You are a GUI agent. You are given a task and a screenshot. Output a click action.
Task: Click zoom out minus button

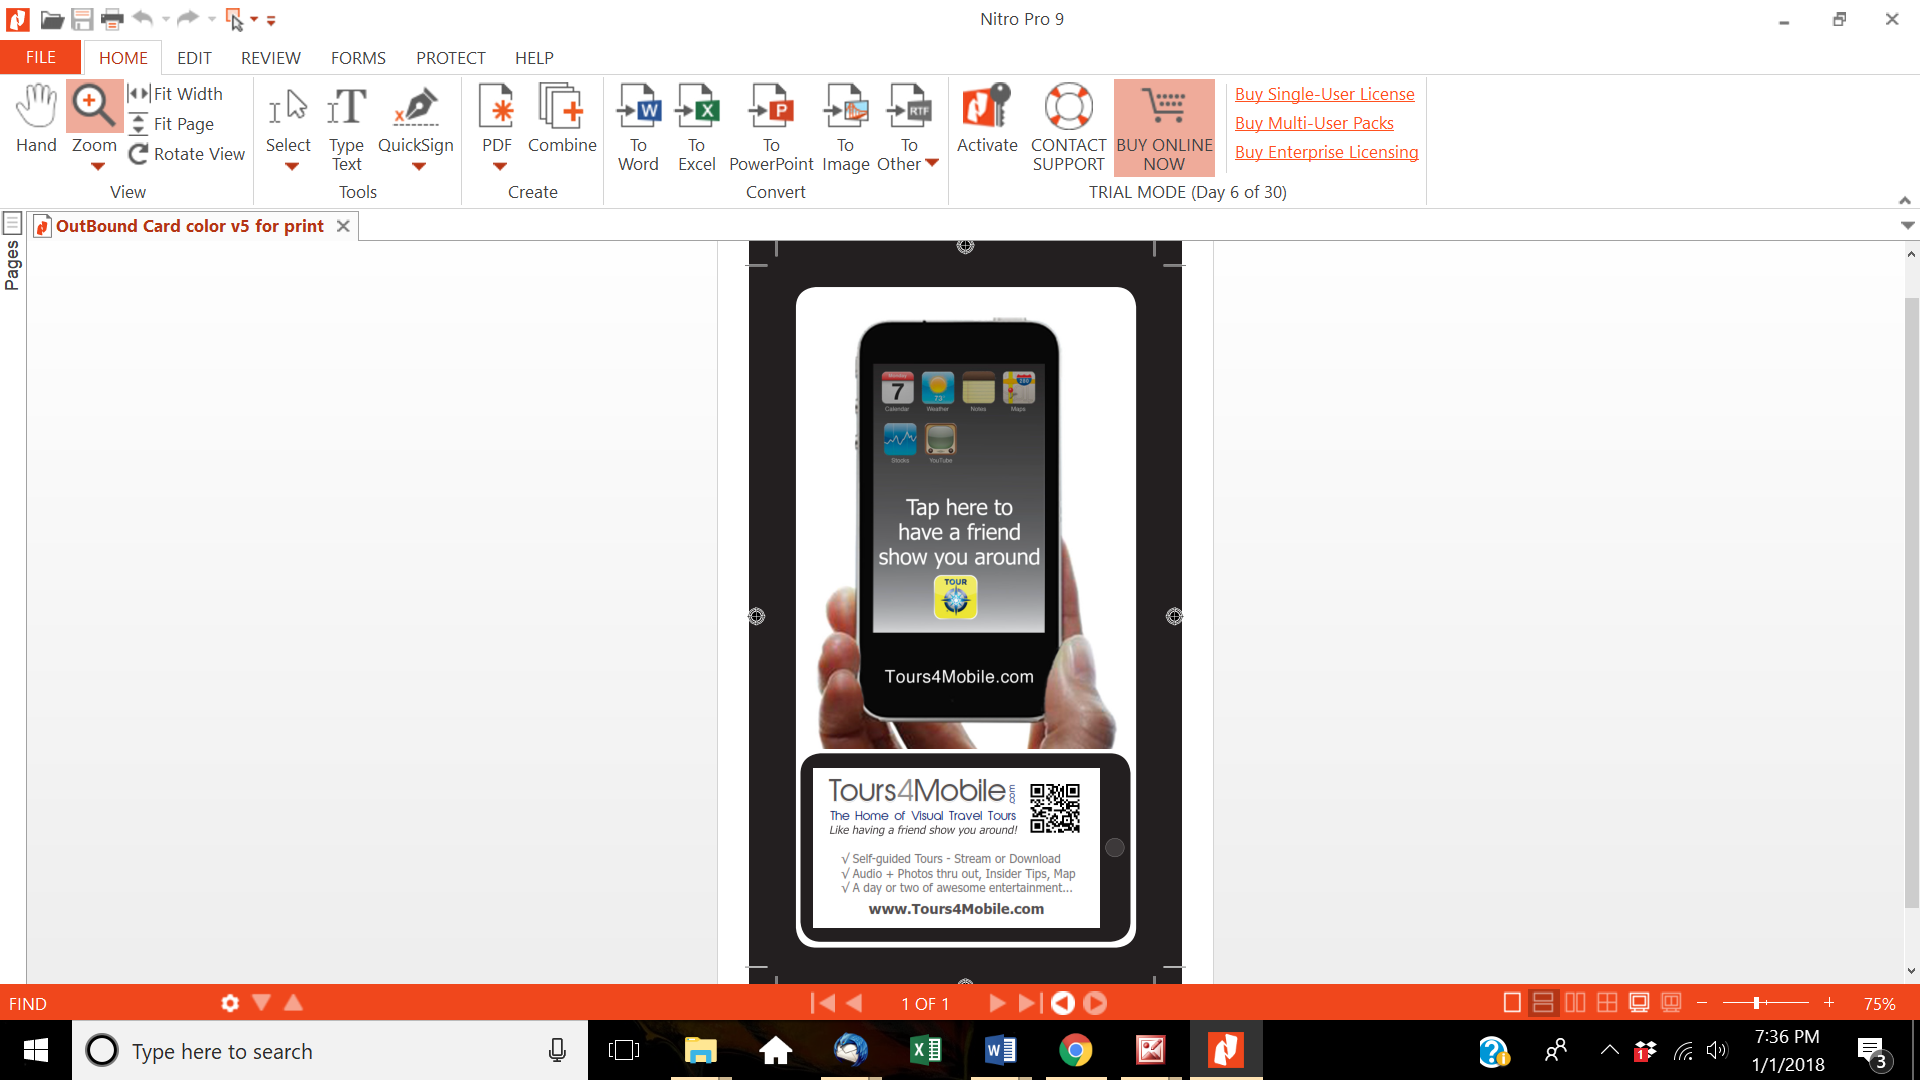[1702, 1003]
